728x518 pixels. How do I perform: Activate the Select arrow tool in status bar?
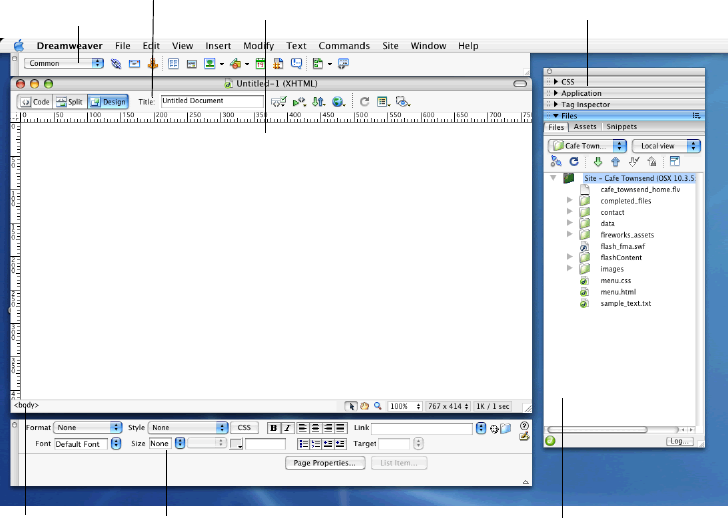[x=351, y=406]
